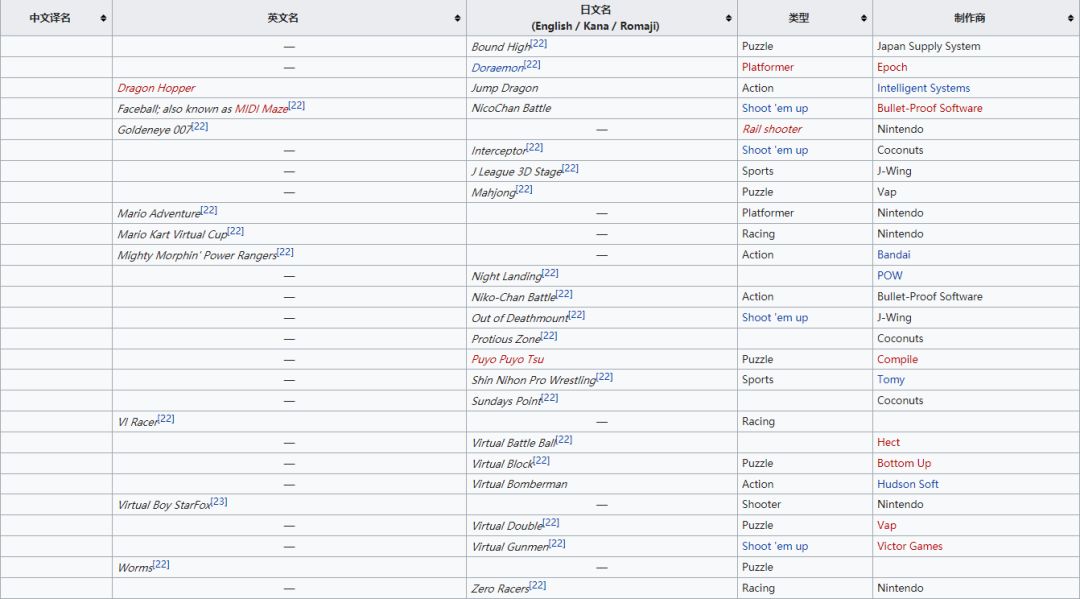Click the Niko-Chan Battle title text
1080x599 pixels.
[514, 297]
